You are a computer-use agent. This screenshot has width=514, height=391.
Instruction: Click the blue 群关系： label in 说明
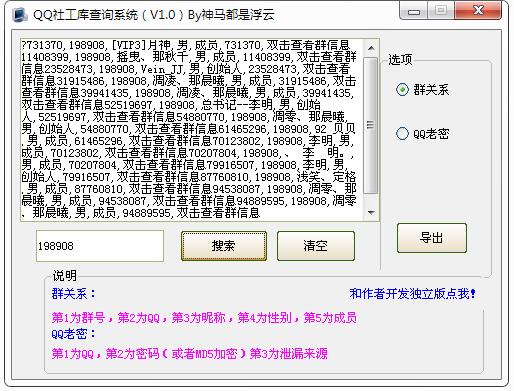click(x=73, y=294)
